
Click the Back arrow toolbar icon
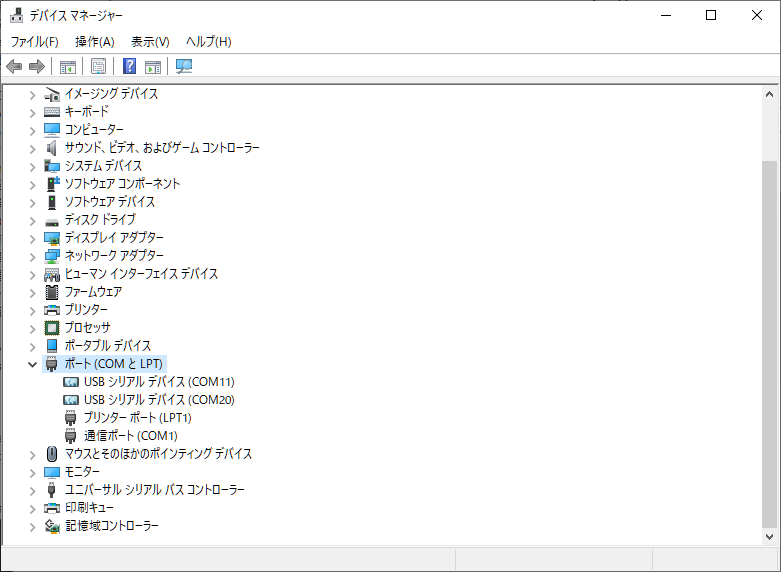point(14,67)
